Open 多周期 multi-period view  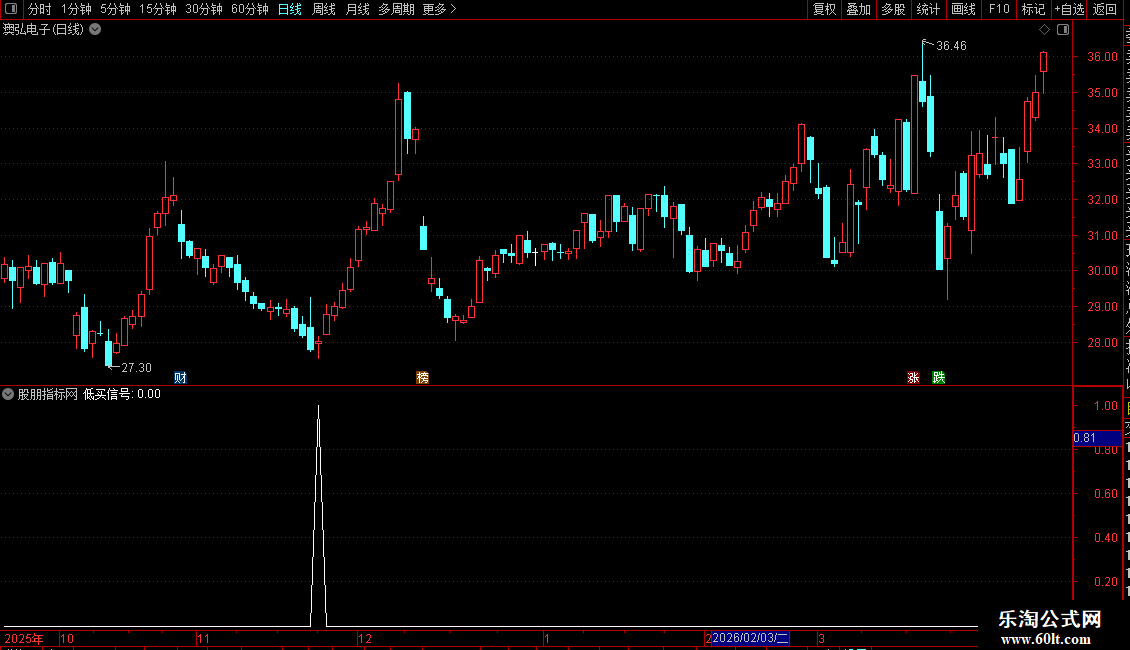[396, 9]
